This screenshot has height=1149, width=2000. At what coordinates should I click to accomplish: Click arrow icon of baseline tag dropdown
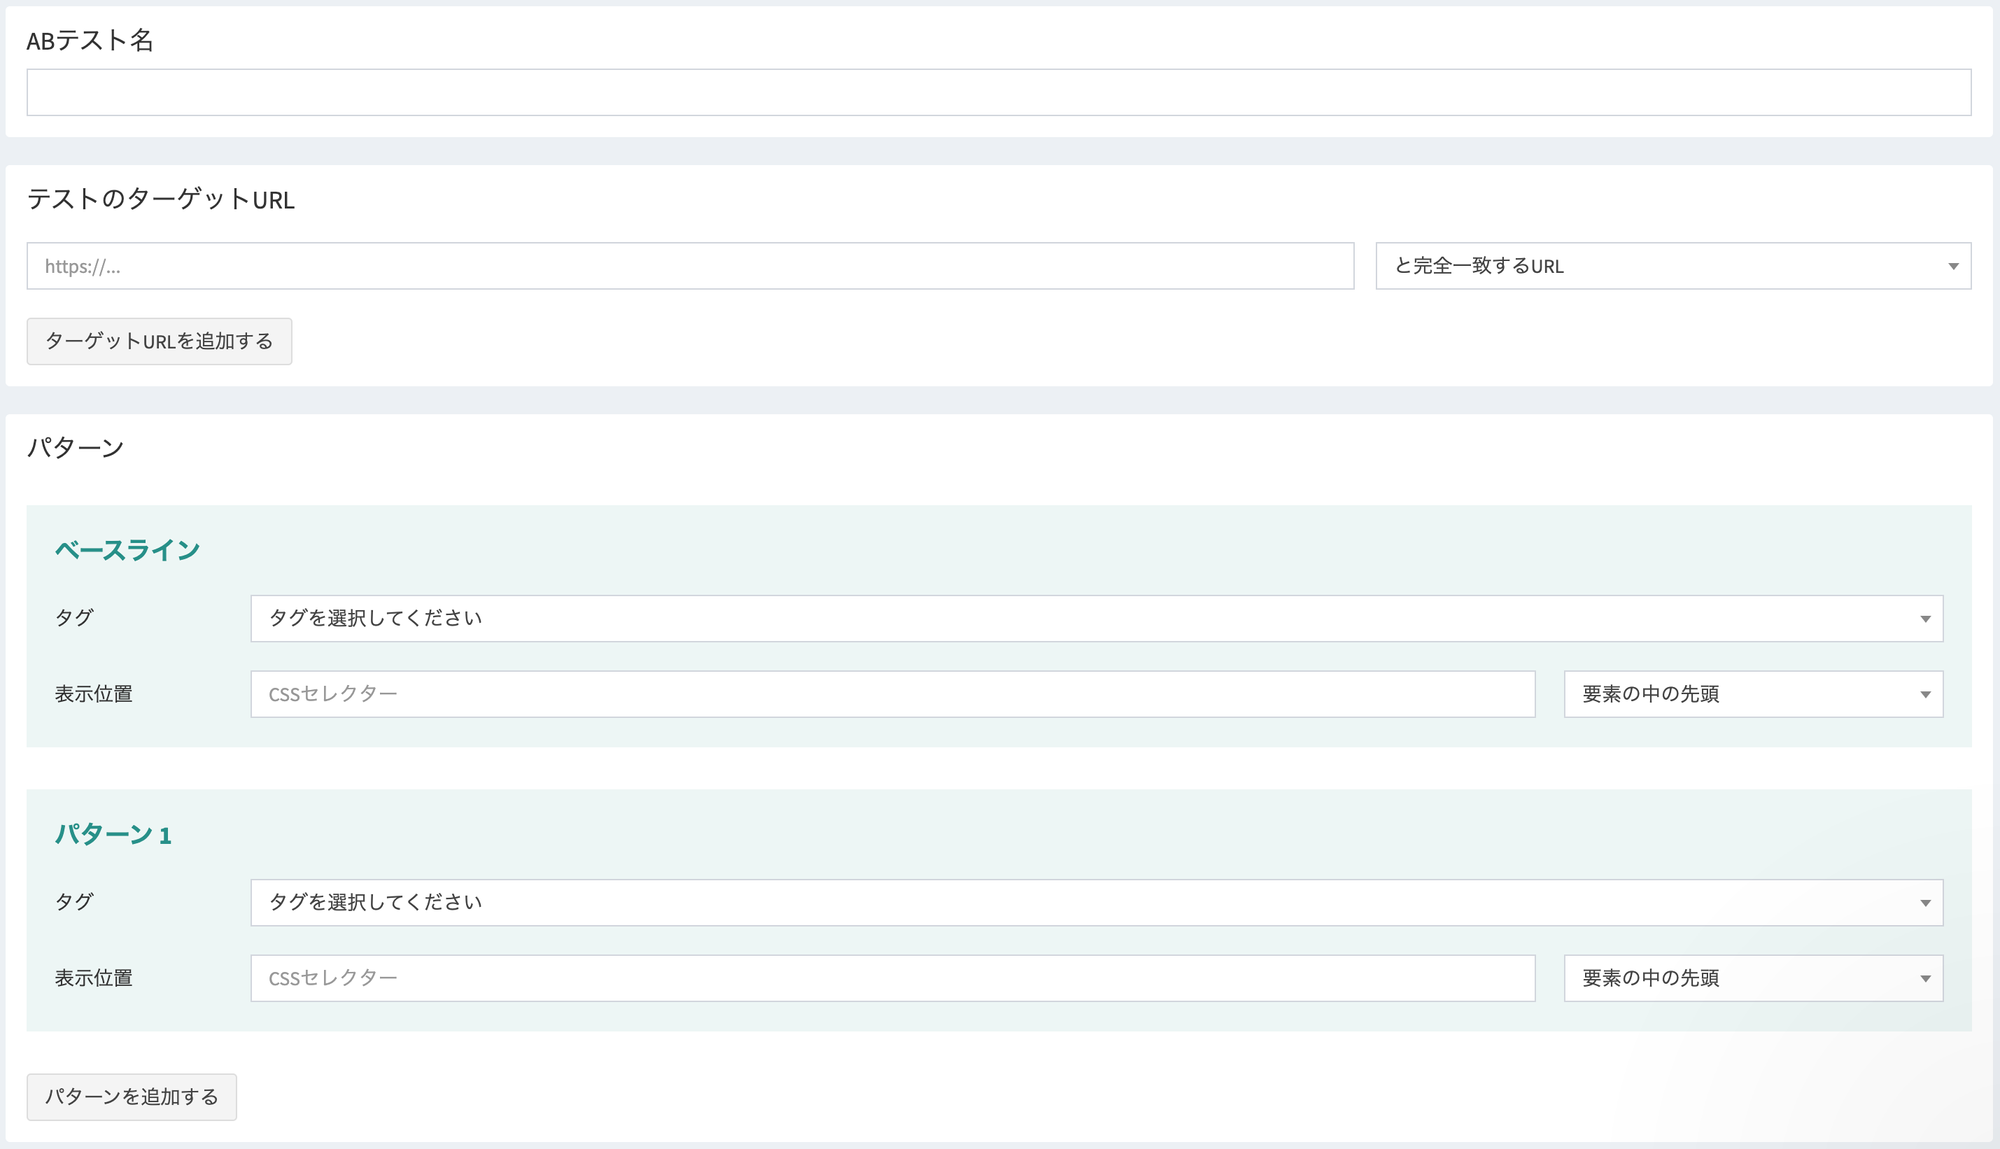tap(1924, 619)
